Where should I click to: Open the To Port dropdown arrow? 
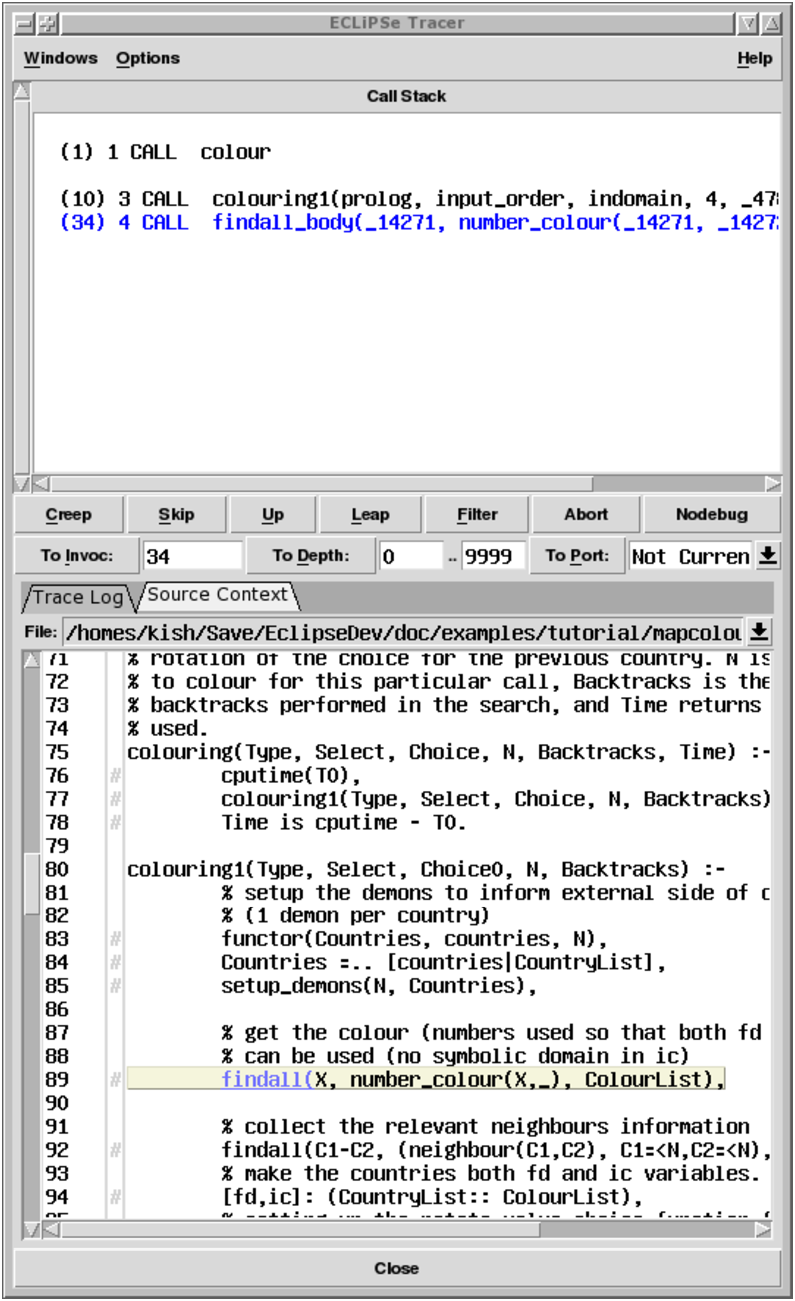tap(767, 555)
